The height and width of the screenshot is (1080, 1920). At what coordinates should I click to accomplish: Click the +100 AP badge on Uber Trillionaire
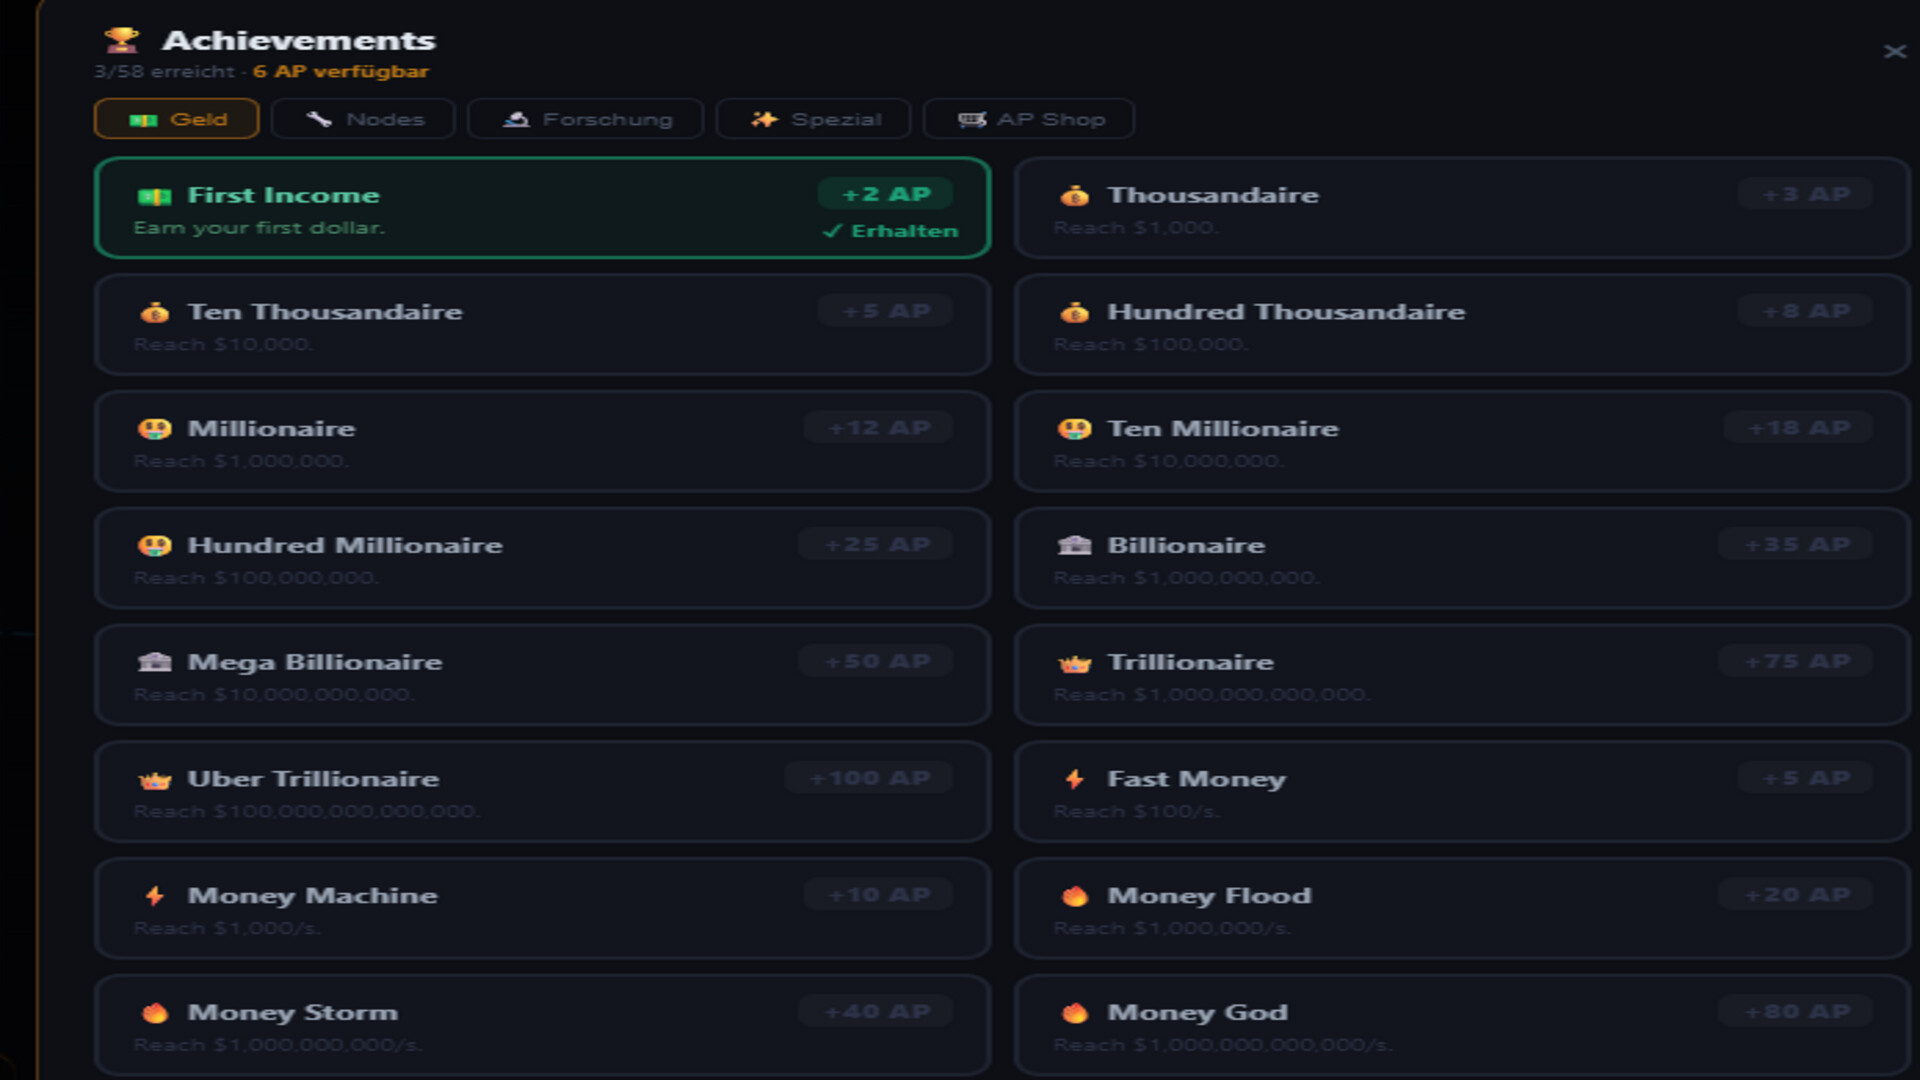(869, 778)
